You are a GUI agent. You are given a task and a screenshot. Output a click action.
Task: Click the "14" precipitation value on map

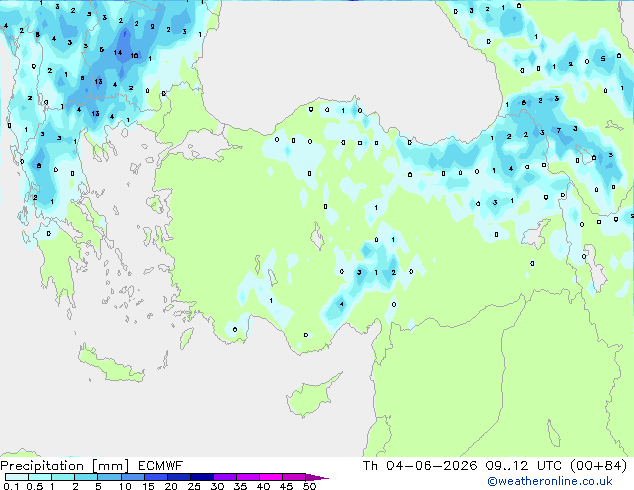pyautogui.click(x=118, y=53)
